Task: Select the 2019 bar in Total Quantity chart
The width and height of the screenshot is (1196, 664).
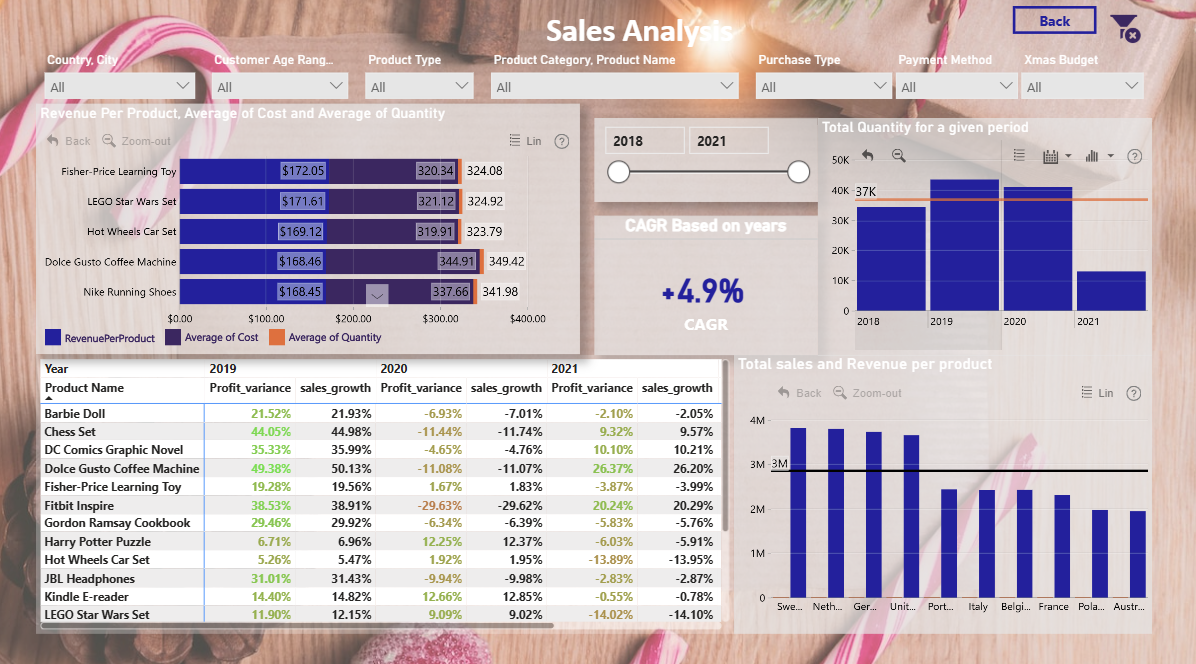Action: click(x=964, y=245)
